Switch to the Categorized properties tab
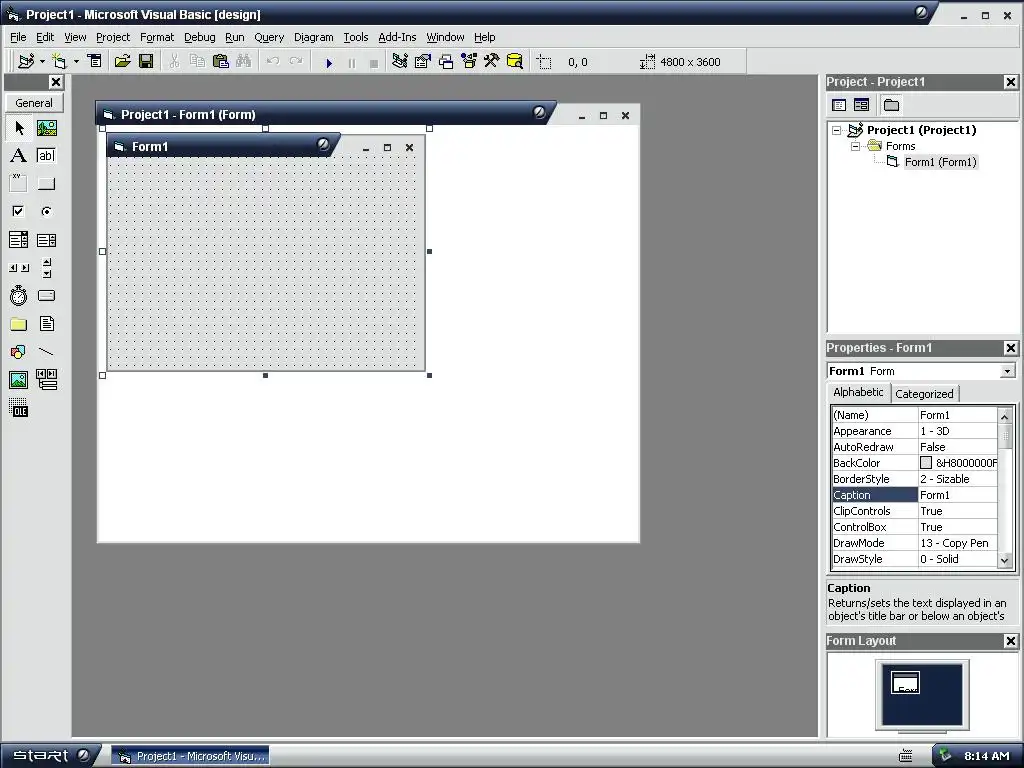Screen dimensions: 1024x768 tap(924, 394)
